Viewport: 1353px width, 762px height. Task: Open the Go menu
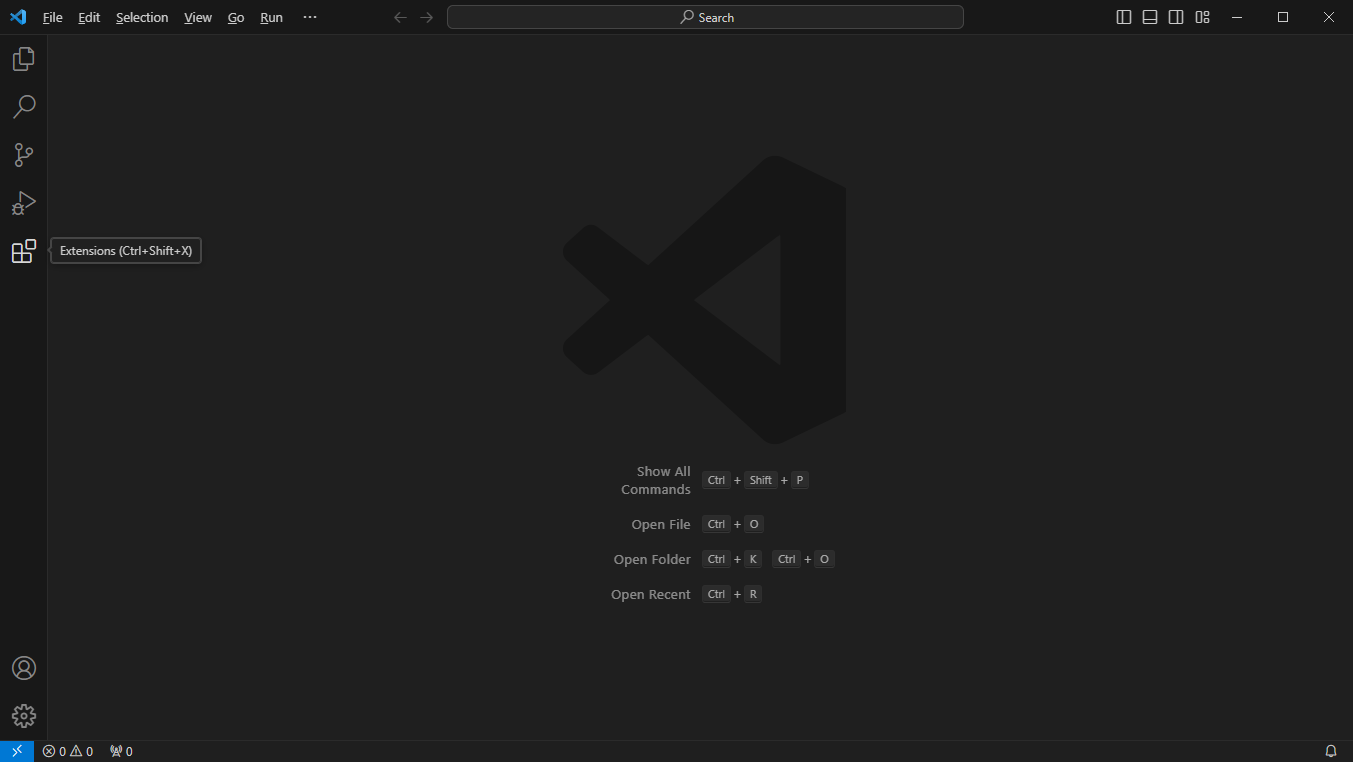[x=236, y=17]
